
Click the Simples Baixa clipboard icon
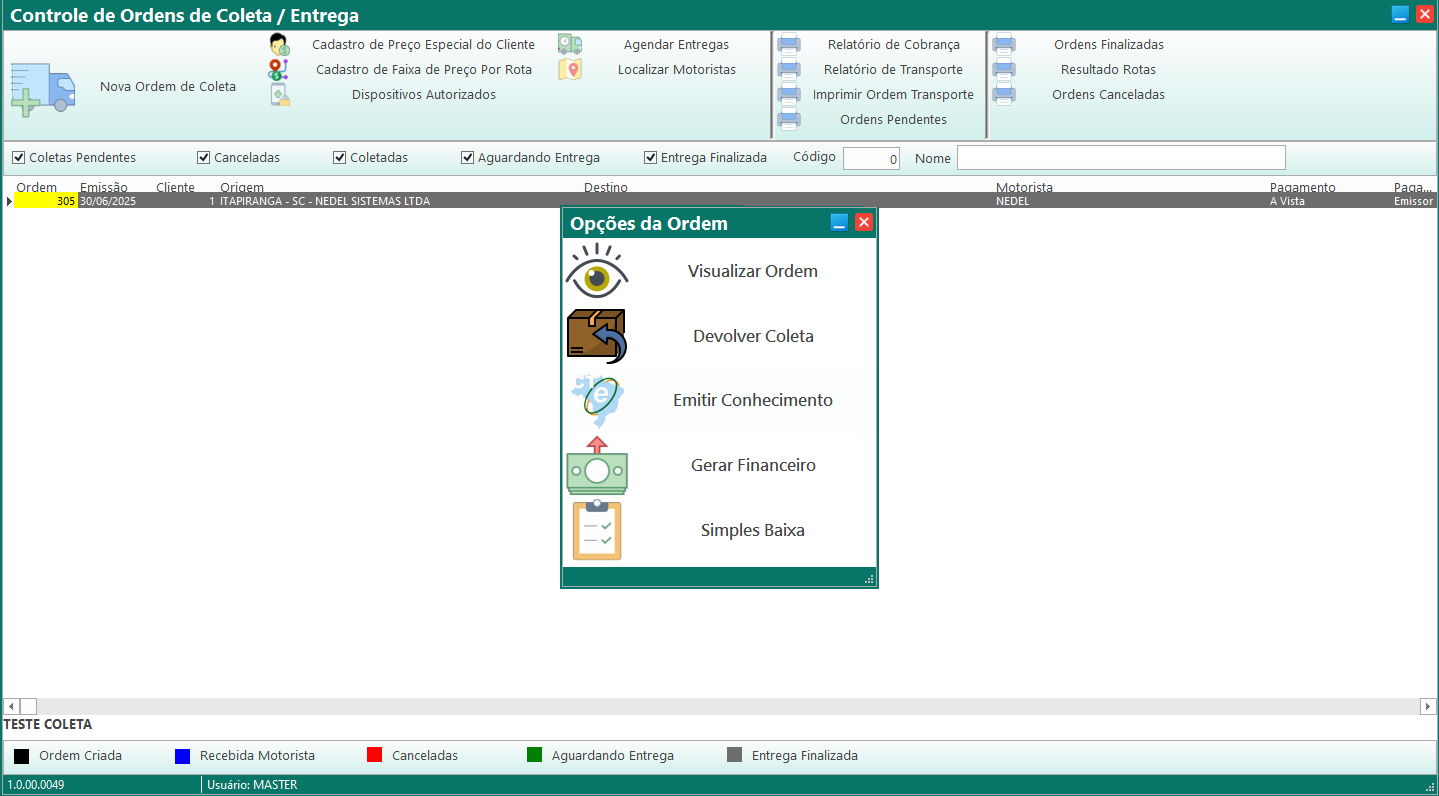597,530
